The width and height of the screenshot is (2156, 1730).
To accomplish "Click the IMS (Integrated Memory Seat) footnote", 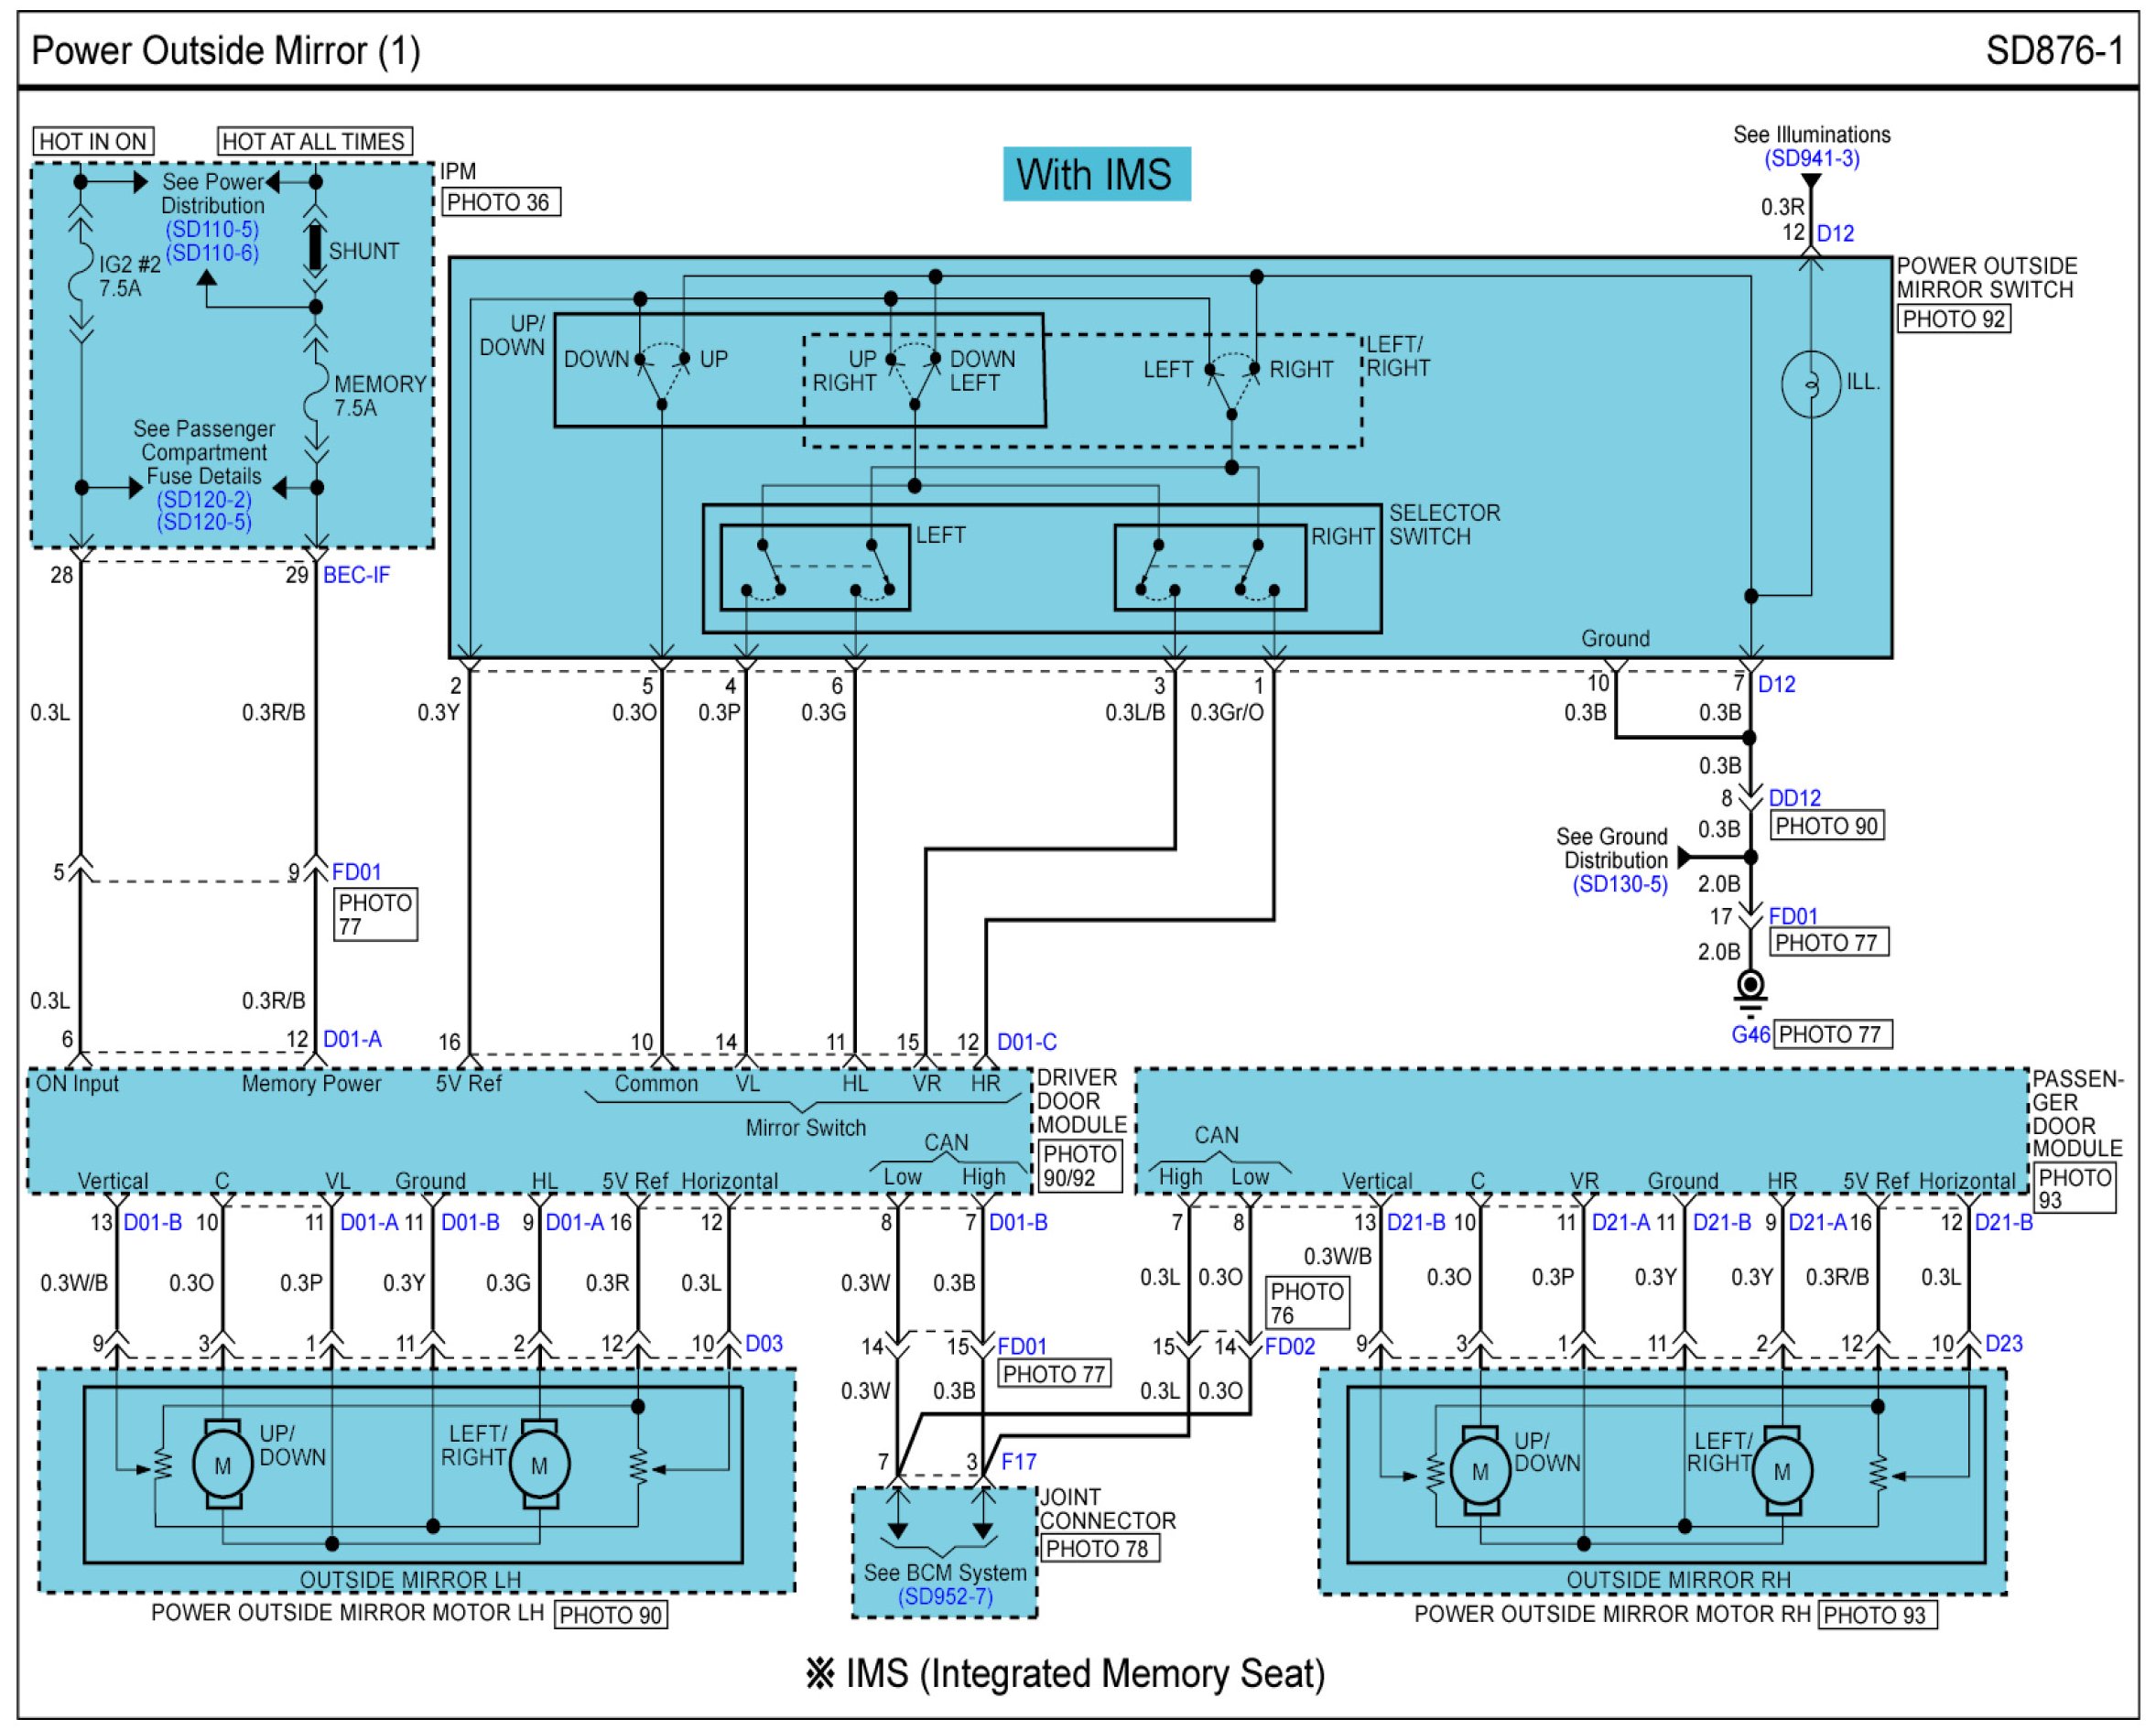I will pyautogui.click(x=1066, y=1674).
